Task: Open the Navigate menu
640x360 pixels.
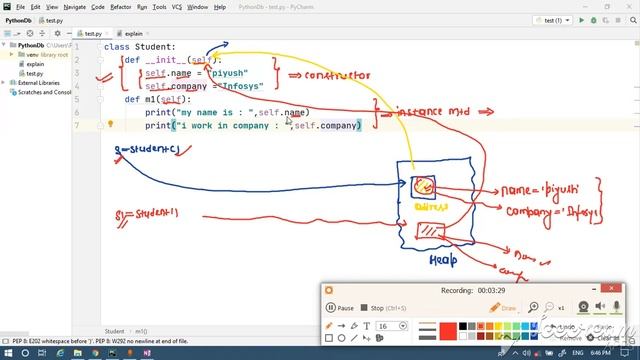Action: (x=75, y=7)
